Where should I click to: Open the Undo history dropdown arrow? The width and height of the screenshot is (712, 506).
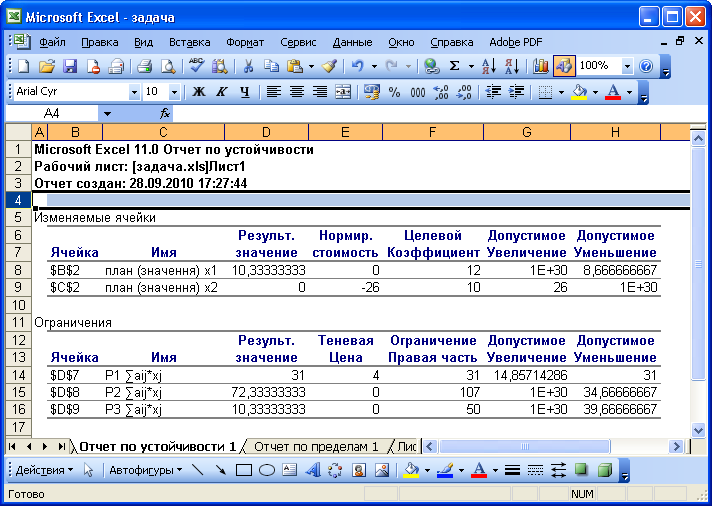[x=374, y=66]
